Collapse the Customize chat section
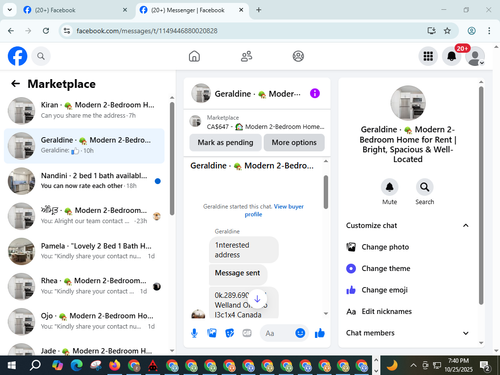Screen dimensions: 500x375 point(408,226)
